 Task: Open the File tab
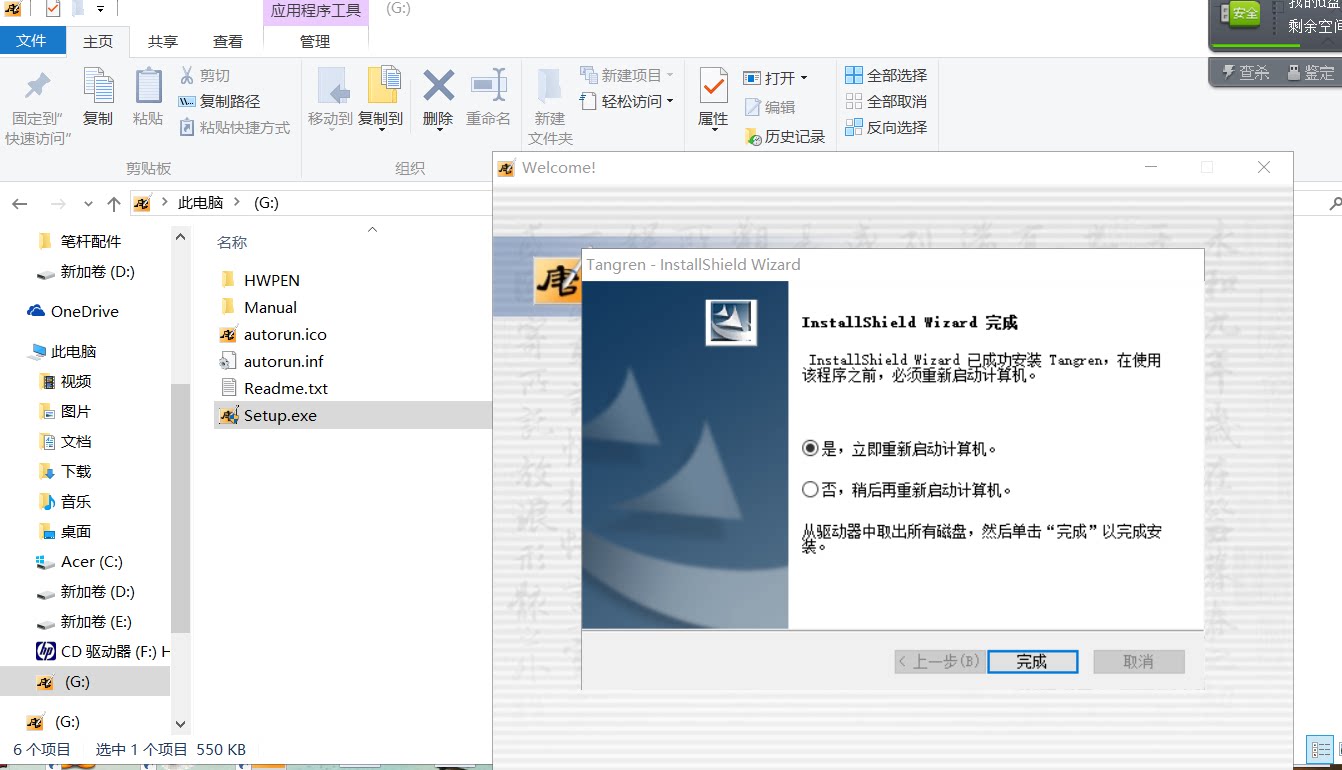(32, 41)
